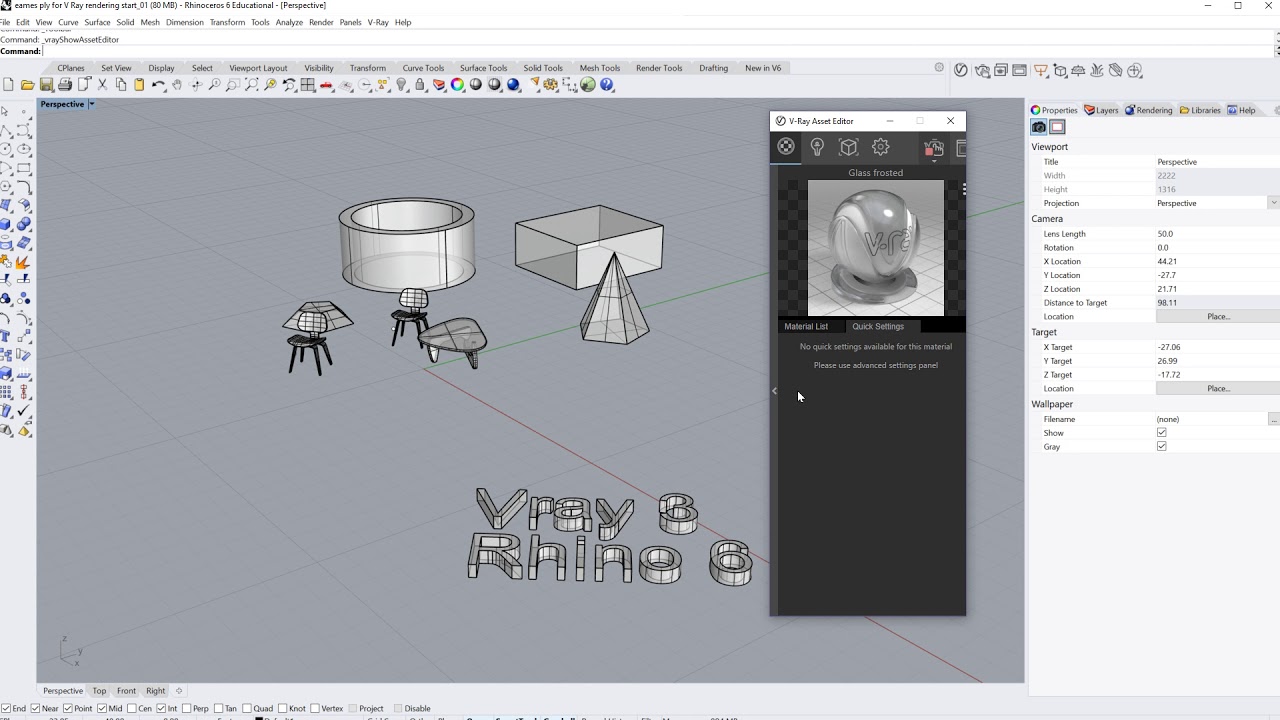Expand the left panel arrow of the Asset Editor
Image resolution: width=1280 pixels, height=720 pixels.
pos(774,391)
